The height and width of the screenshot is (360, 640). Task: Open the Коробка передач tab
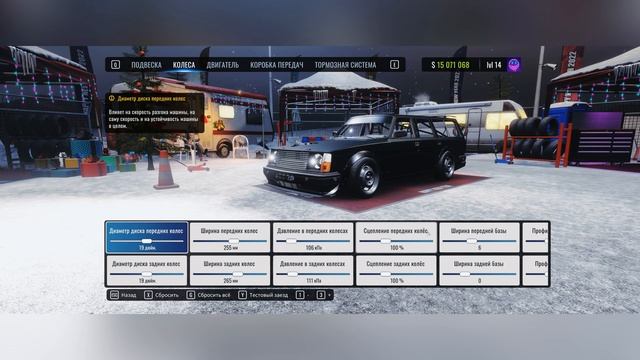277,65
